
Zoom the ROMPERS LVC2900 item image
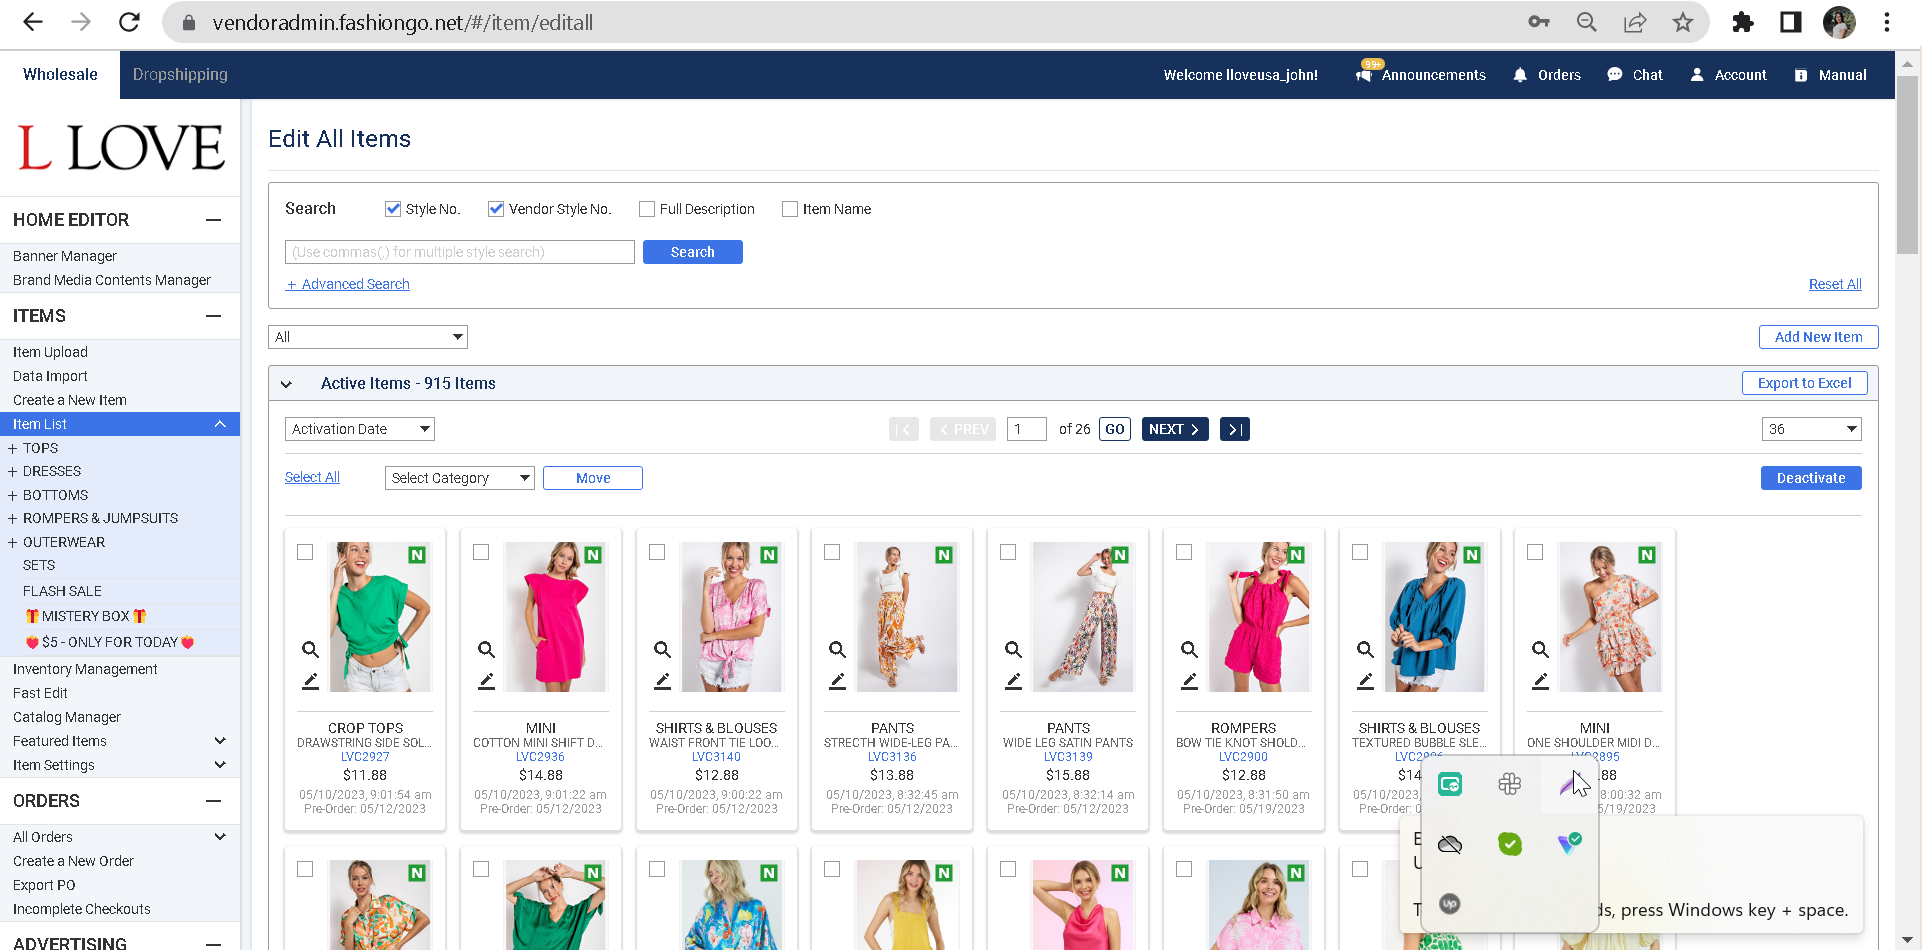pyautogui.click(x=1189, y=650)
